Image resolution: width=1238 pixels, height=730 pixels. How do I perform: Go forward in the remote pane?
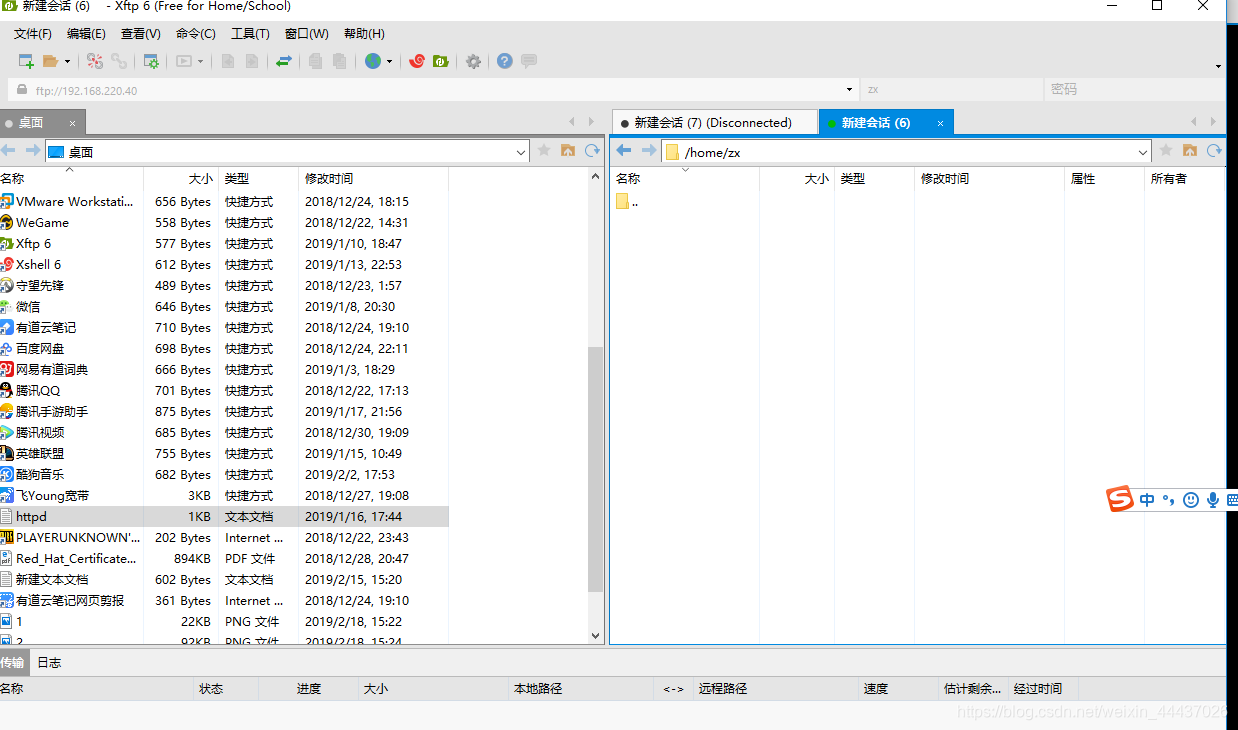tap(648, 151)
